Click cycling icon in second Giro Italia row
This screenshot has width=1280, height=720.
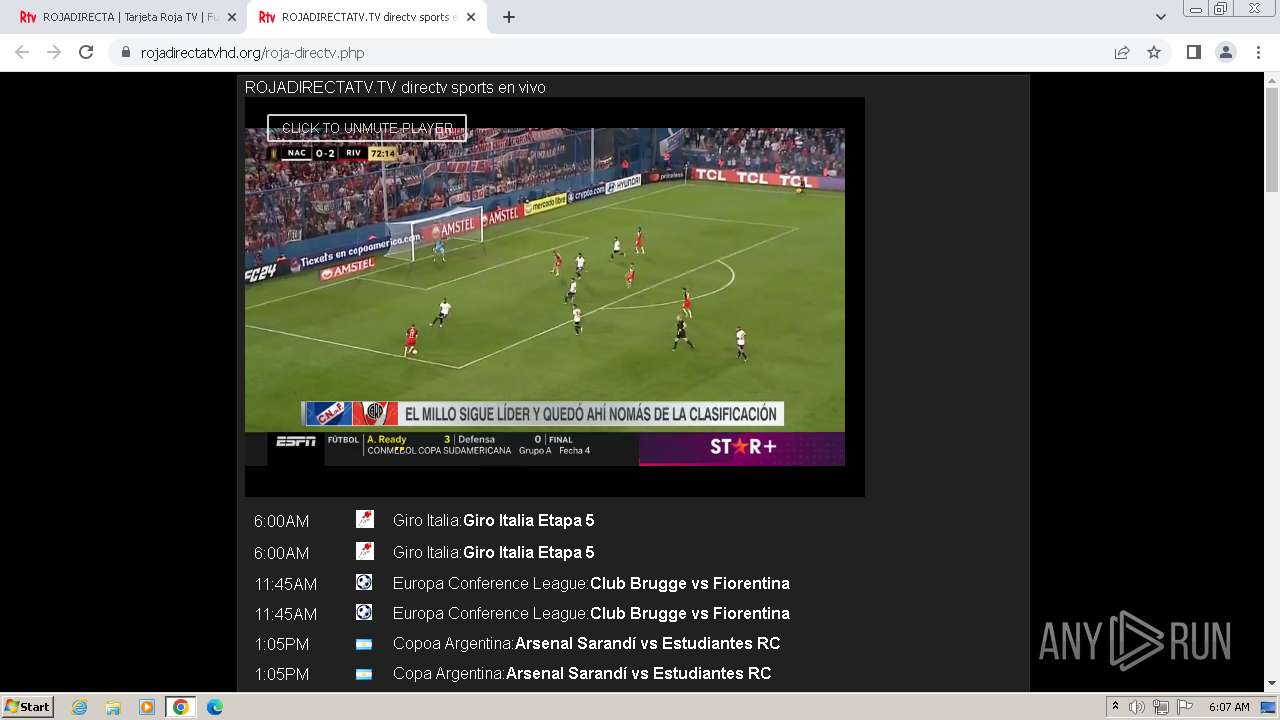(x=365, y=551)
